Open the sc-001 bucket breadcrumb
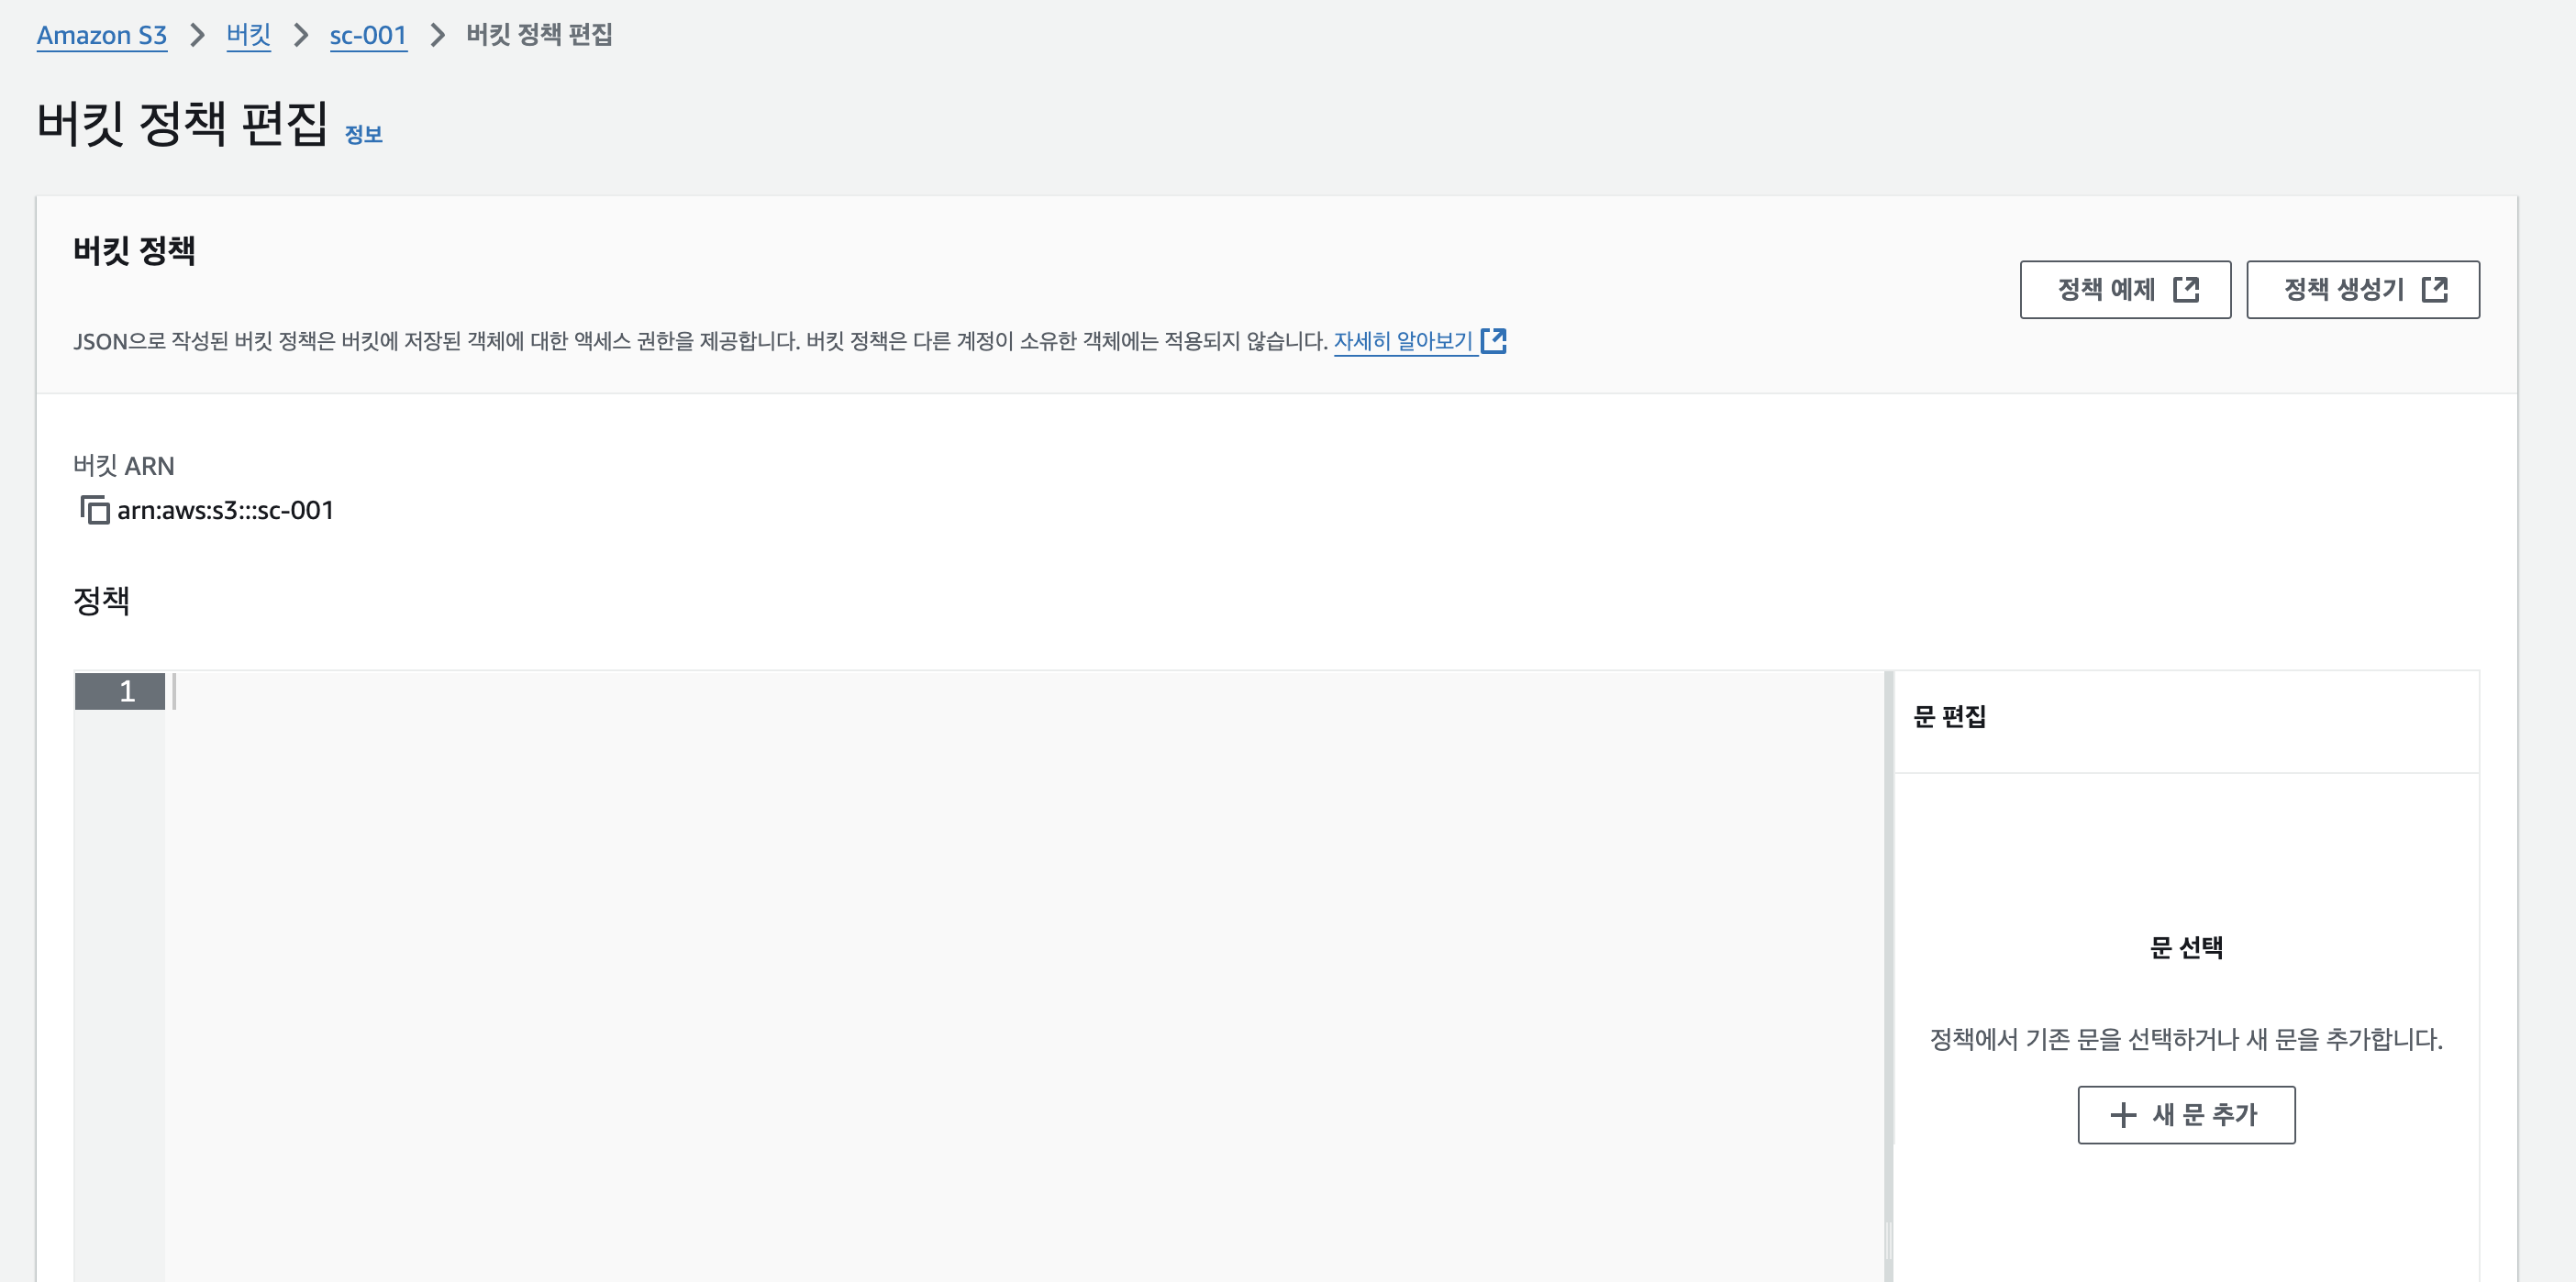Screen dimensions: 2576x1282 point(368,35)
